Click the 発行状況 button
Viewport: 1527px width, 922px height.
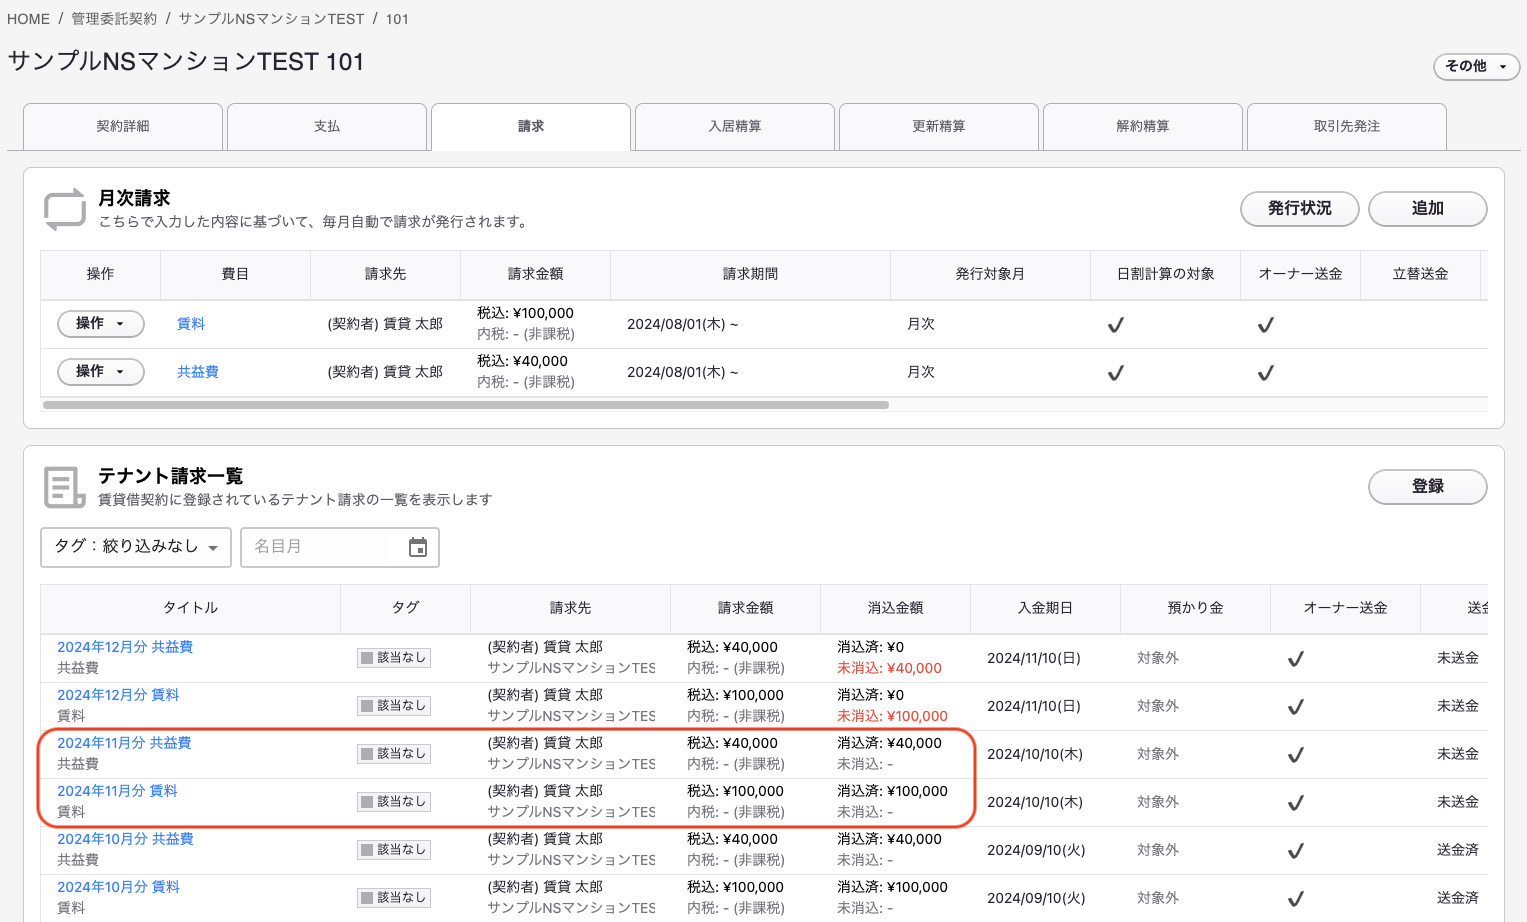tap(1300, 209)
